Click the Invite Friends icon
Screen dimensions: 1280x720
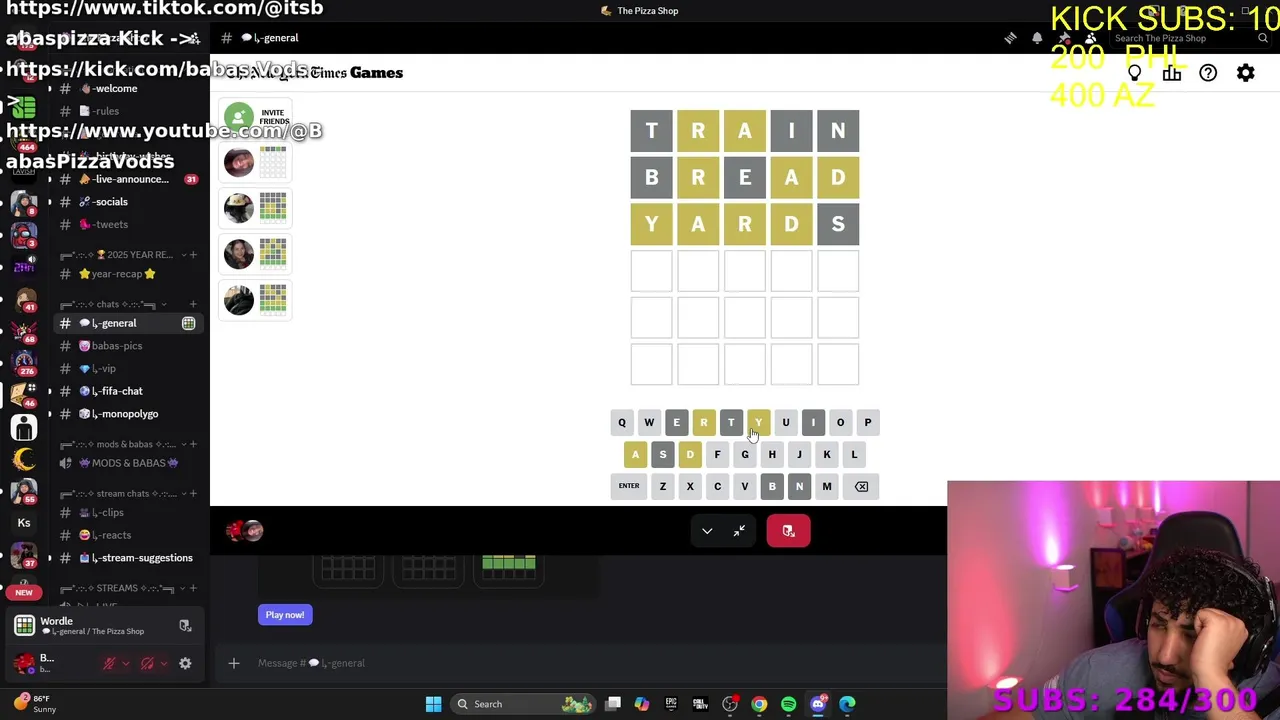[x=239, y=116]
